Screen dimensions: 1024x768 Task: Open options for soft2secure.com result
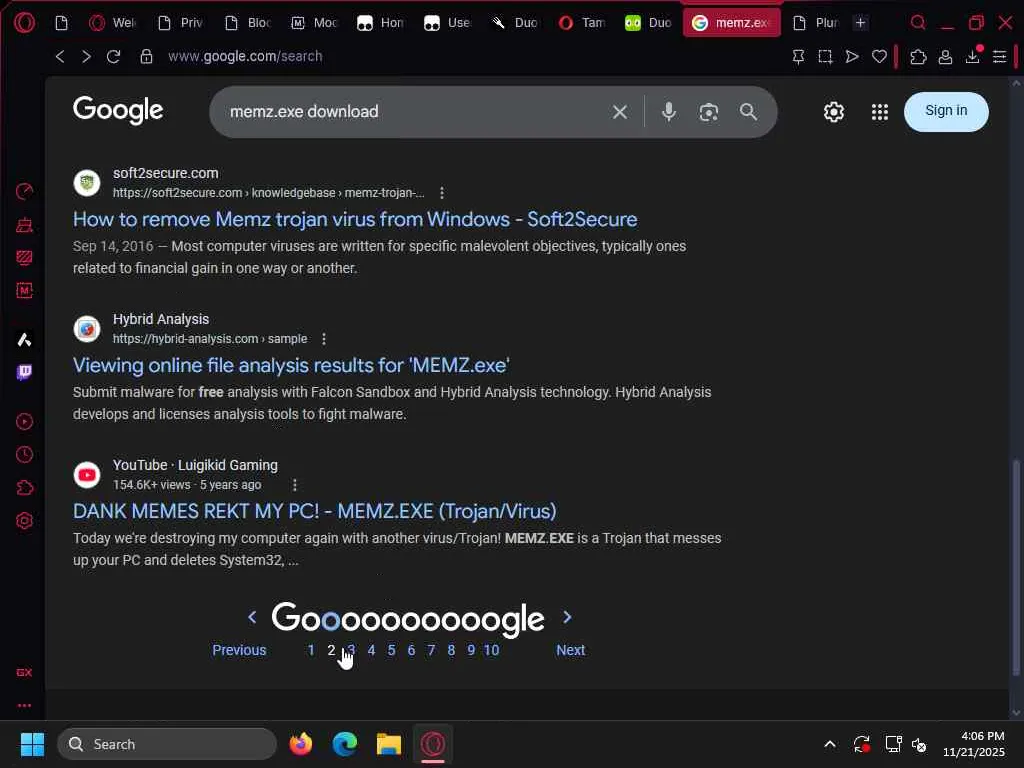(x=442, y=193)
